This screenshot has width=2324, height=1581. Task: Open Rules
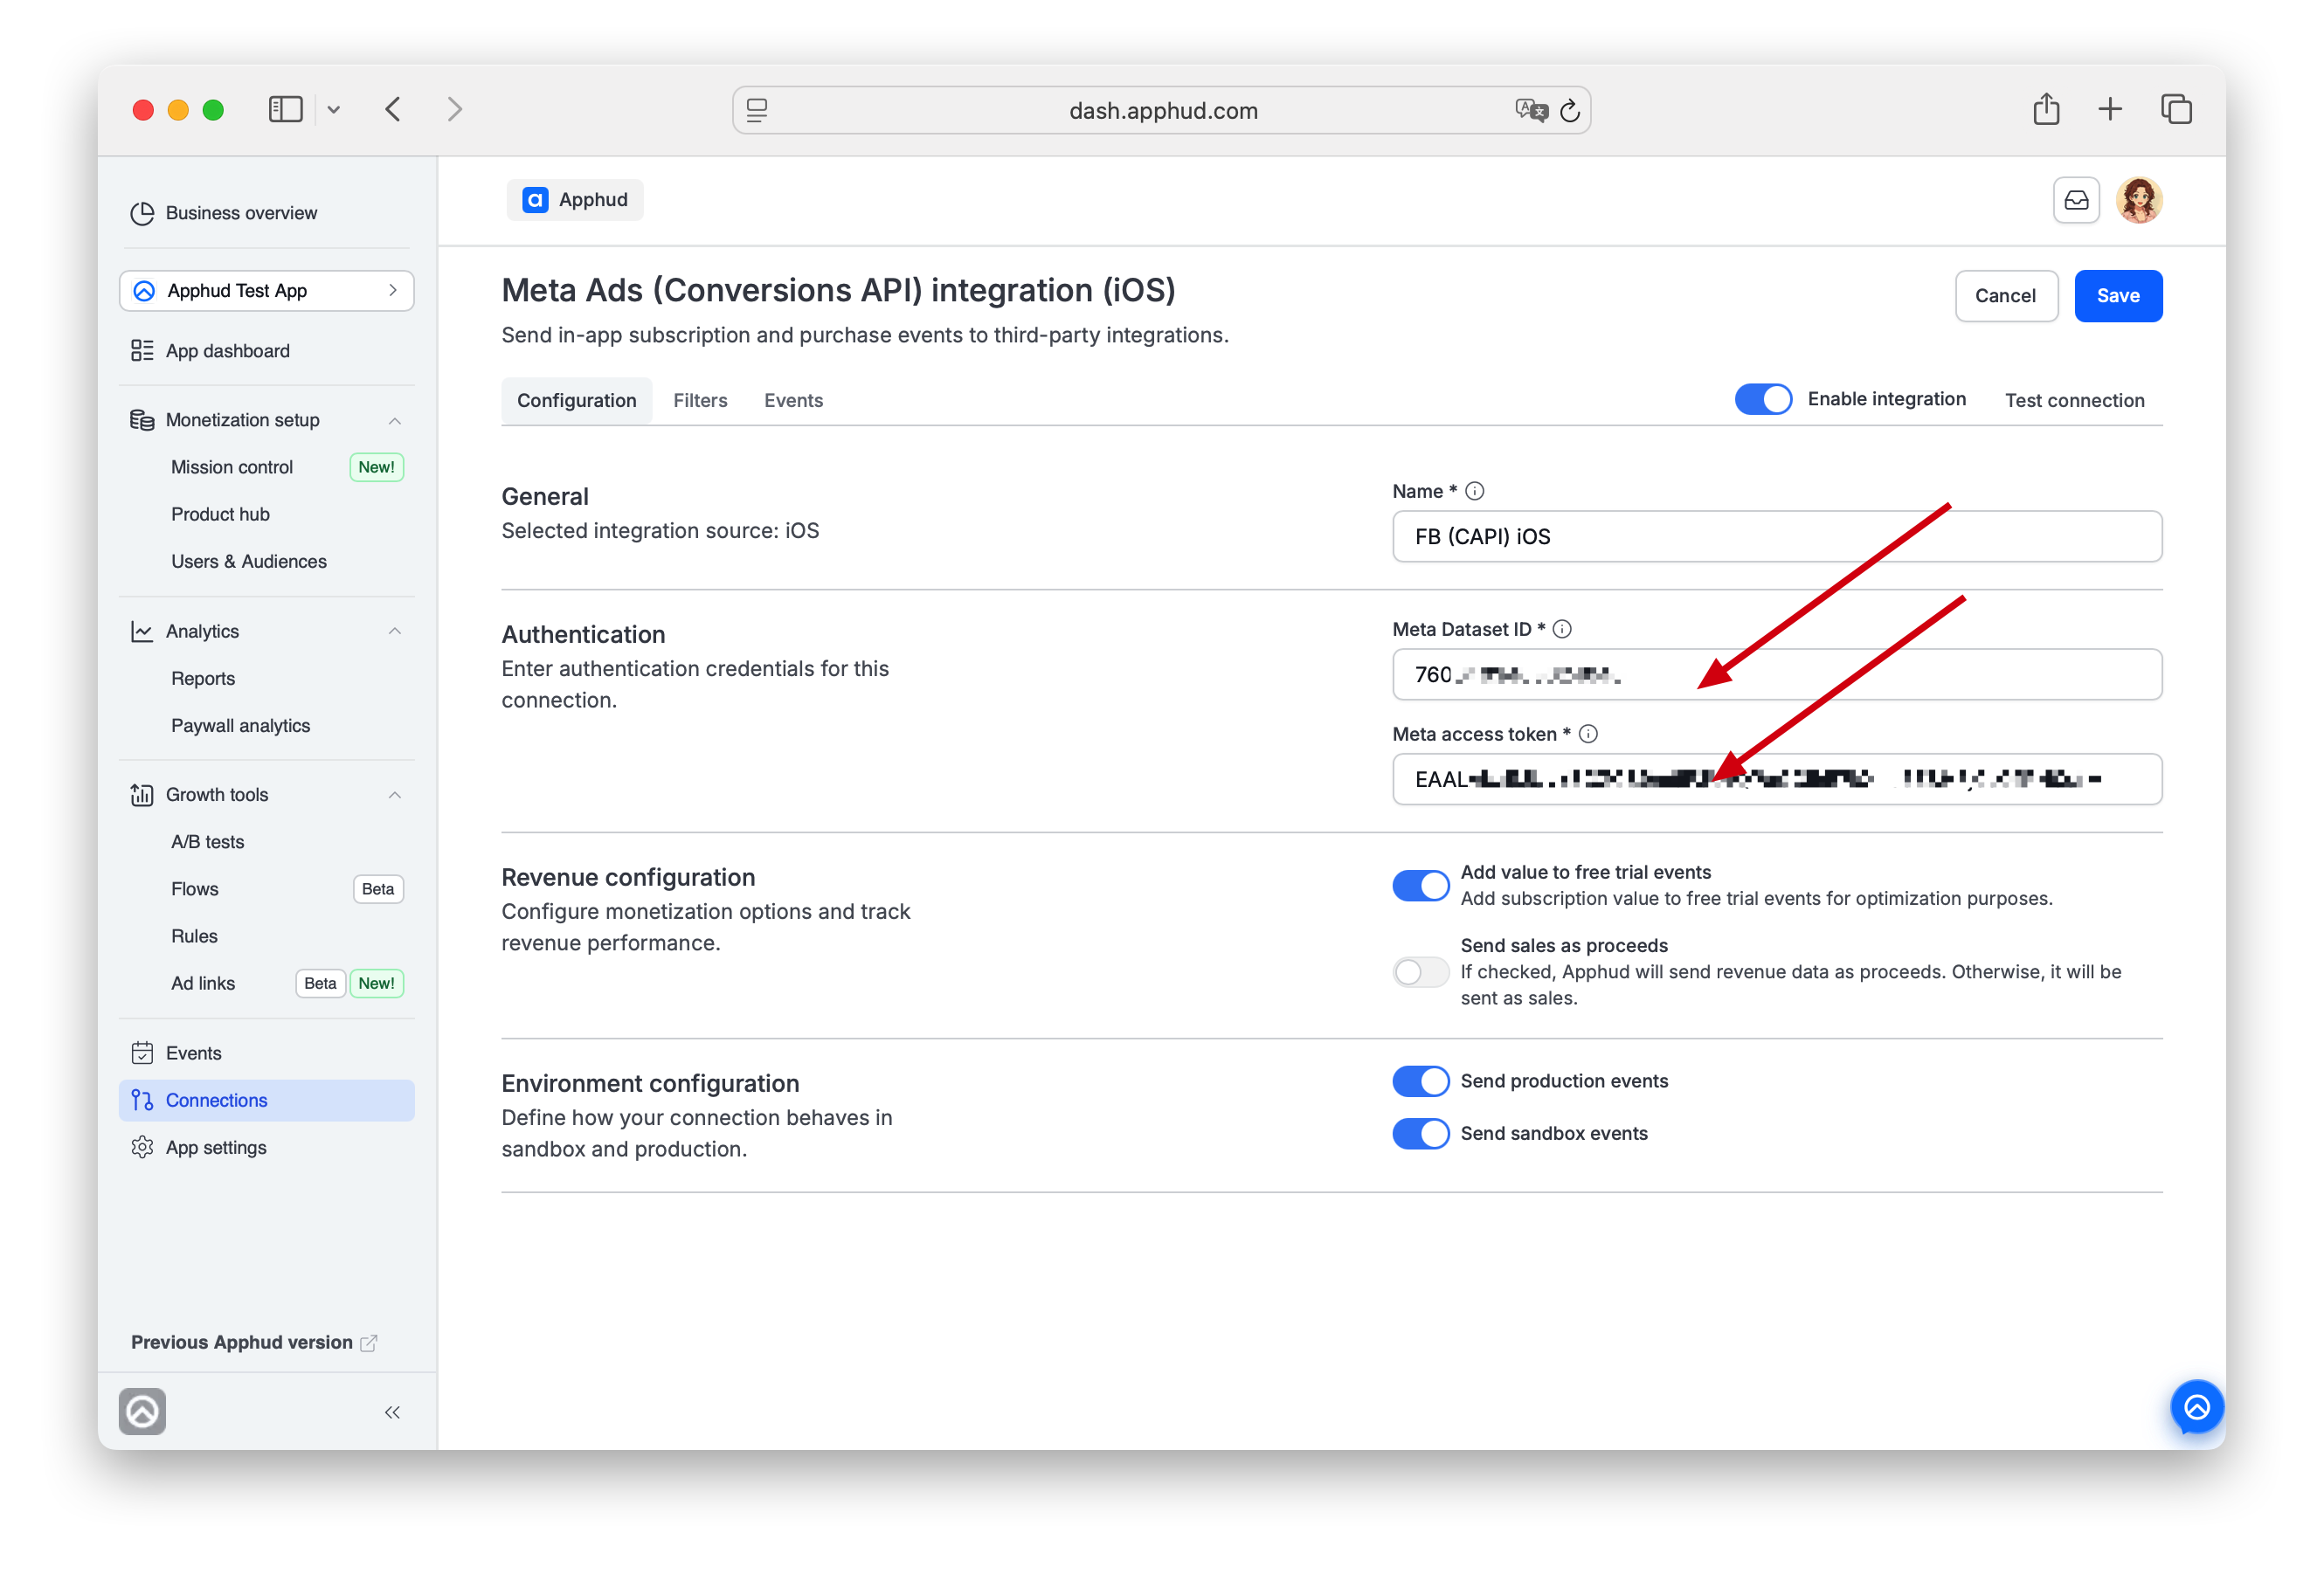click(194, 936)
